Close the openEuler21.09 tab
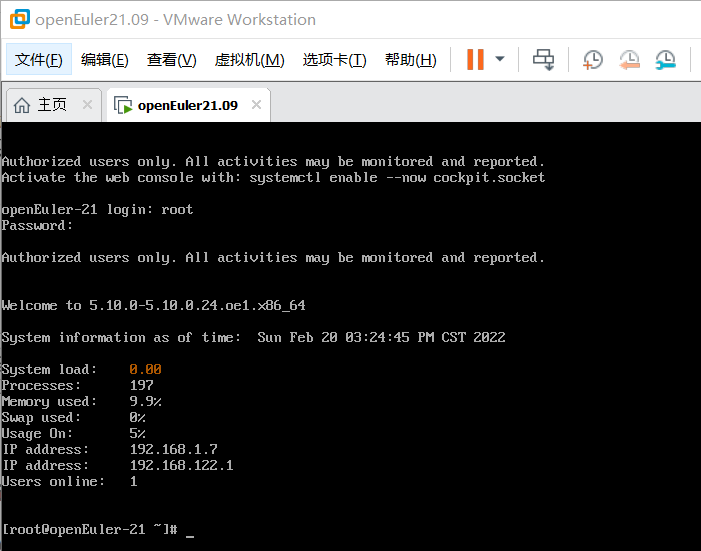This screenshot has width=701, height=551. coord(257,105)
